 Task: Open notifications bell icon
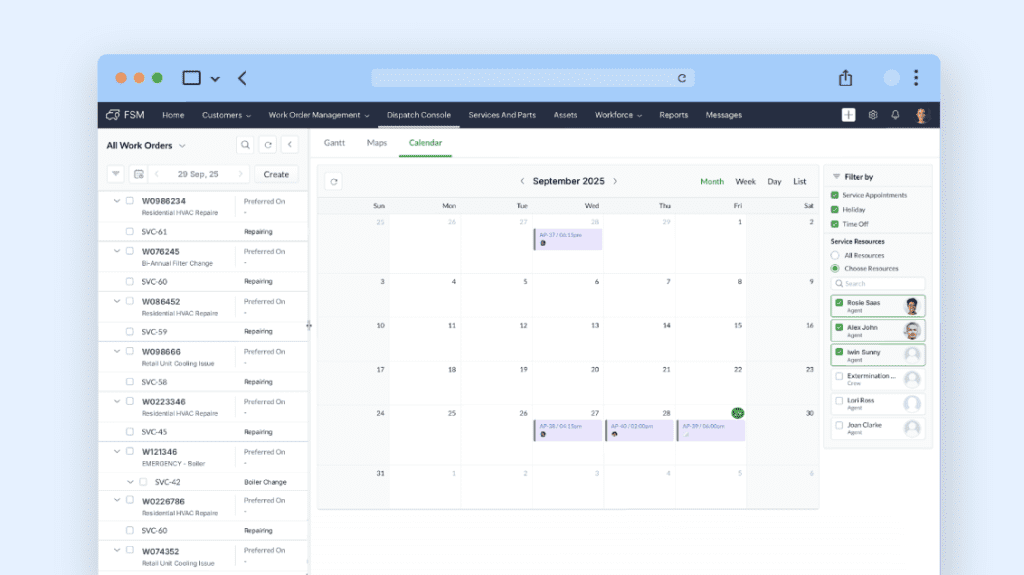[x=895, y=115]
